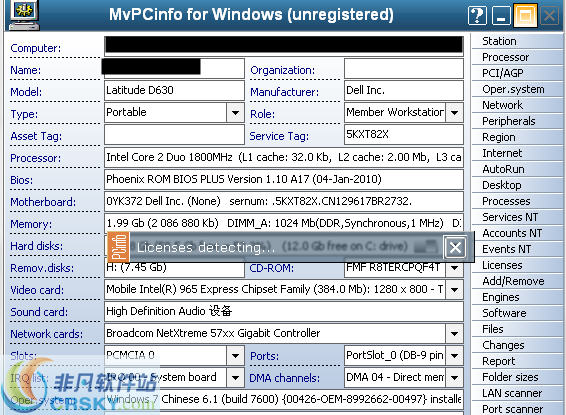Click the Memory field 1.99 Gb
This screenshot has width=566, height=415.
(x=284, y=223)
